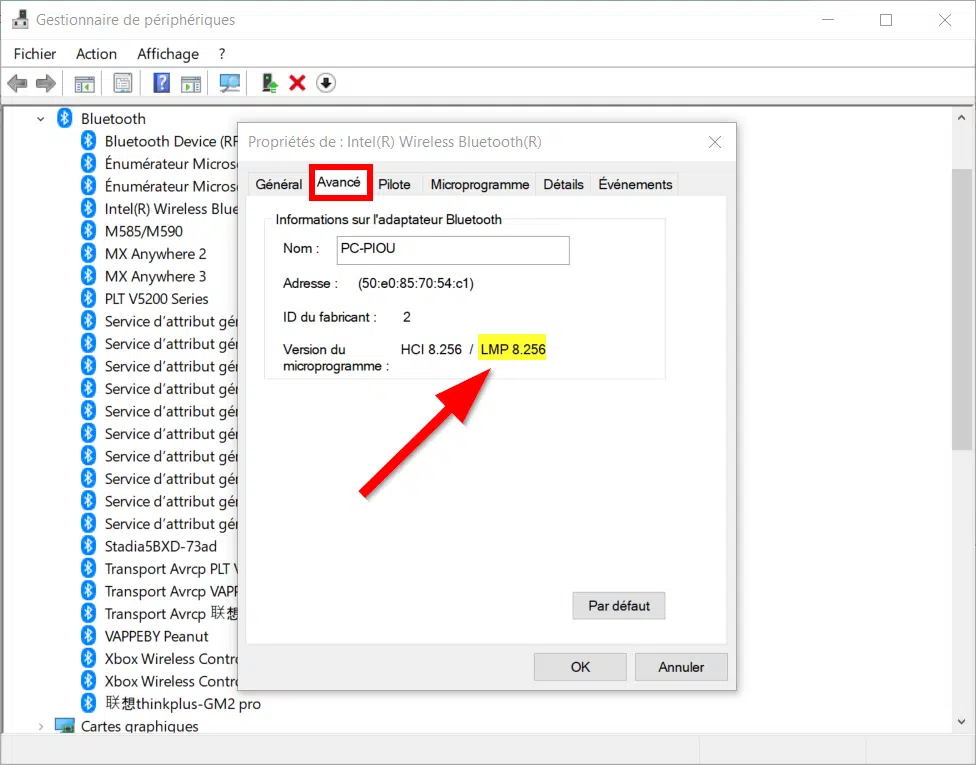Image resolution: width=976 pixels, height=765 pixels.
Task: Switch to the Microprogramme tab
Action: point(479,185)
